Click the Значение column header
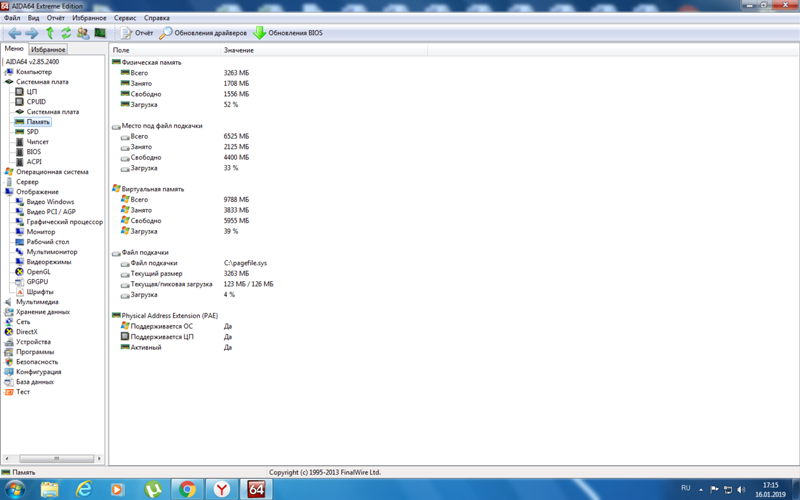800x500 pixels. tap(324, 50)
